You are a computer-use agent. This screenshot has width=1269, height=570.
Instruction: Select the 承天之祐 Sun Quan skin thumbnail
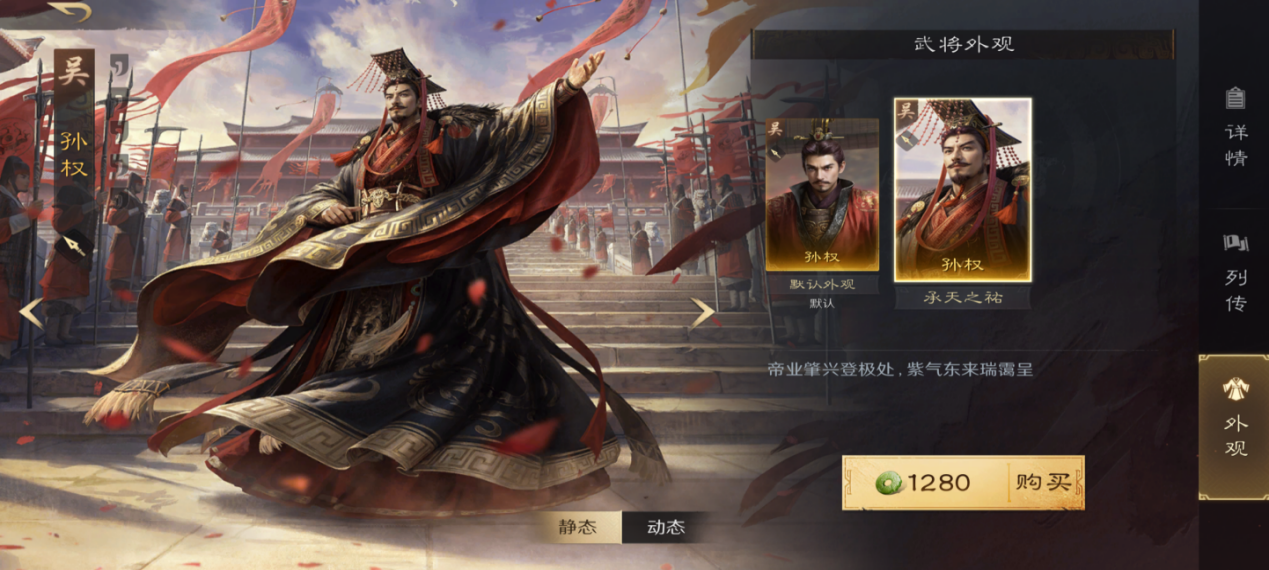(x=963, y=190)
